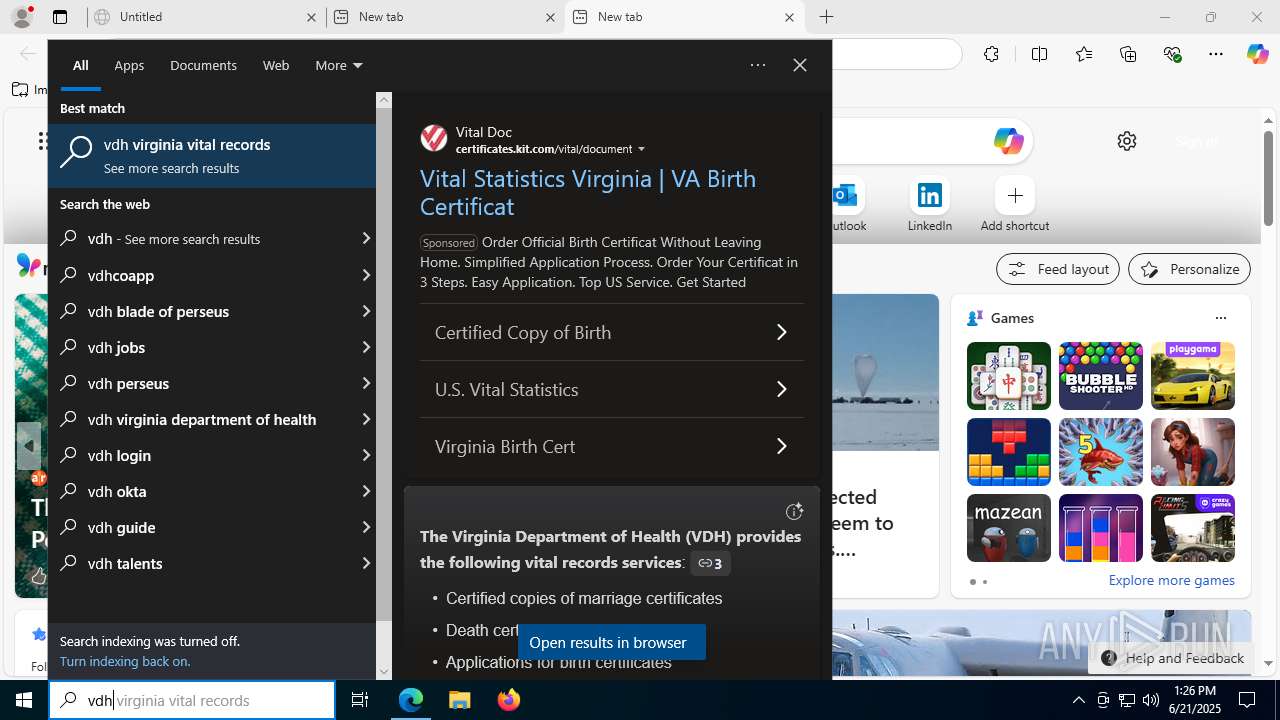
Task: Open File Explorer from the taskbar
Action: point(459,700)
